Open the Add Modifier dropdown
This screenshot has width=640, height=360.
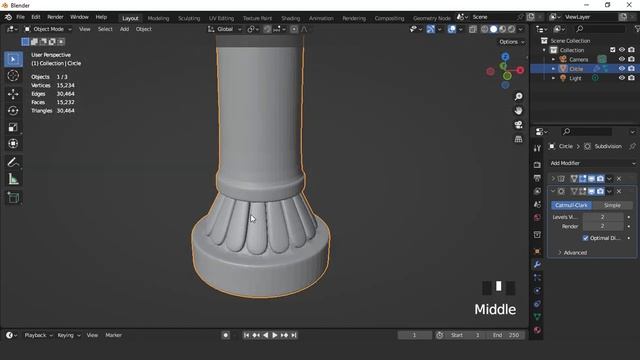coord(592,163)
